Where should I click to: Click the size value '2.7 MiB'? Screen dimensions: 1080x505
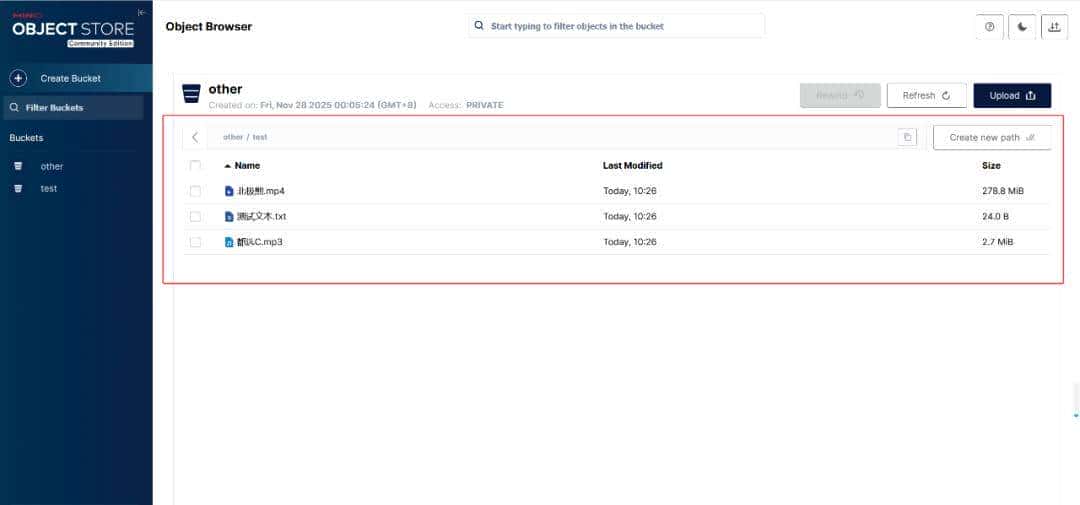click(x=997, y=242)
